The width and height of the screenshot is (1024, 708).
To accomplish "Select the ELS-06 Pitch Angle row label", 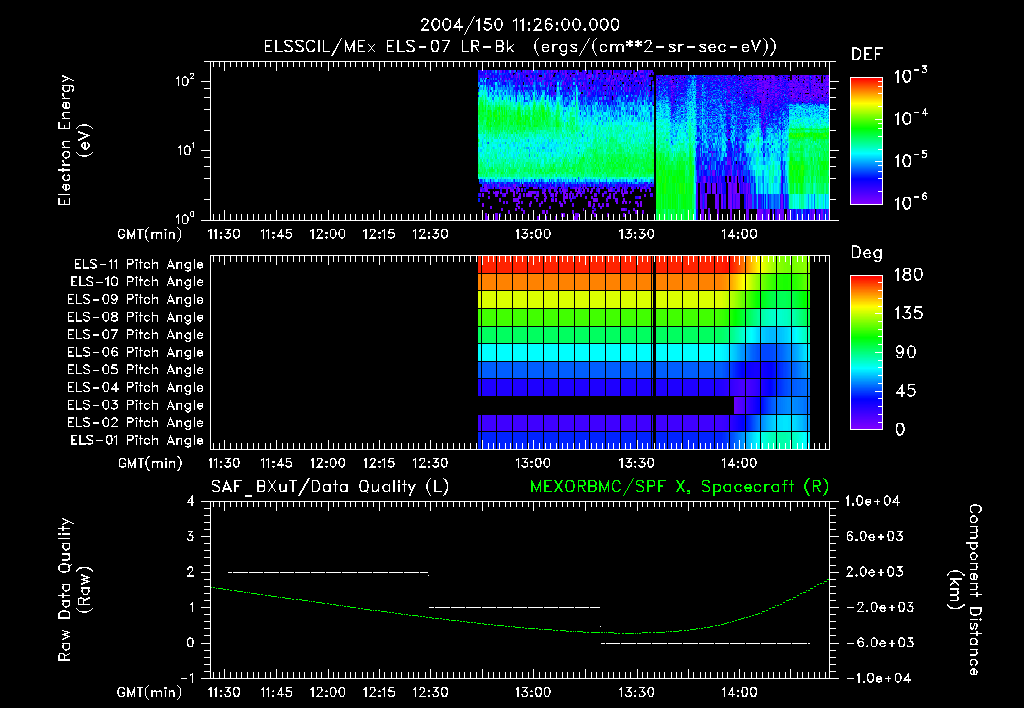I will click(x=136, y=352).
